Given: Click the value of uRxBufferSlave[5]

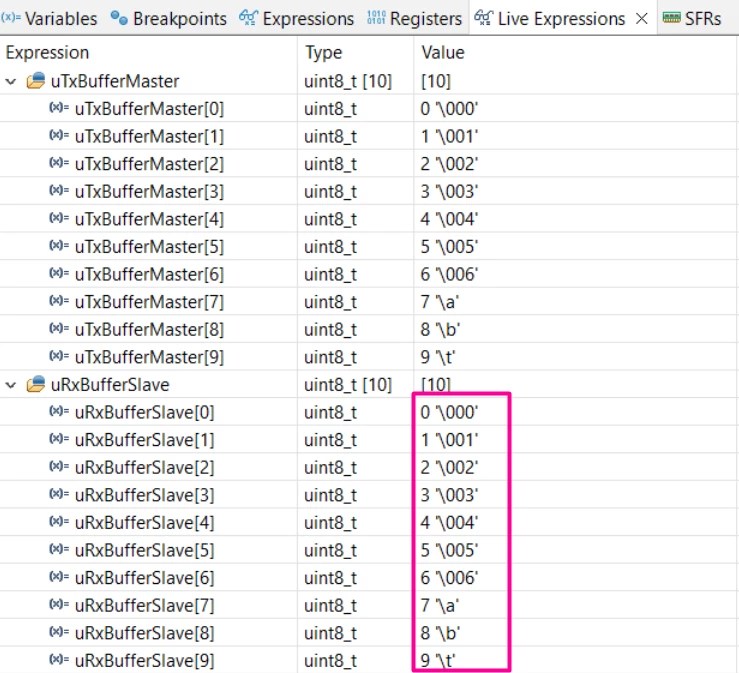Looking at the screenshot, I should pos(449,550).
